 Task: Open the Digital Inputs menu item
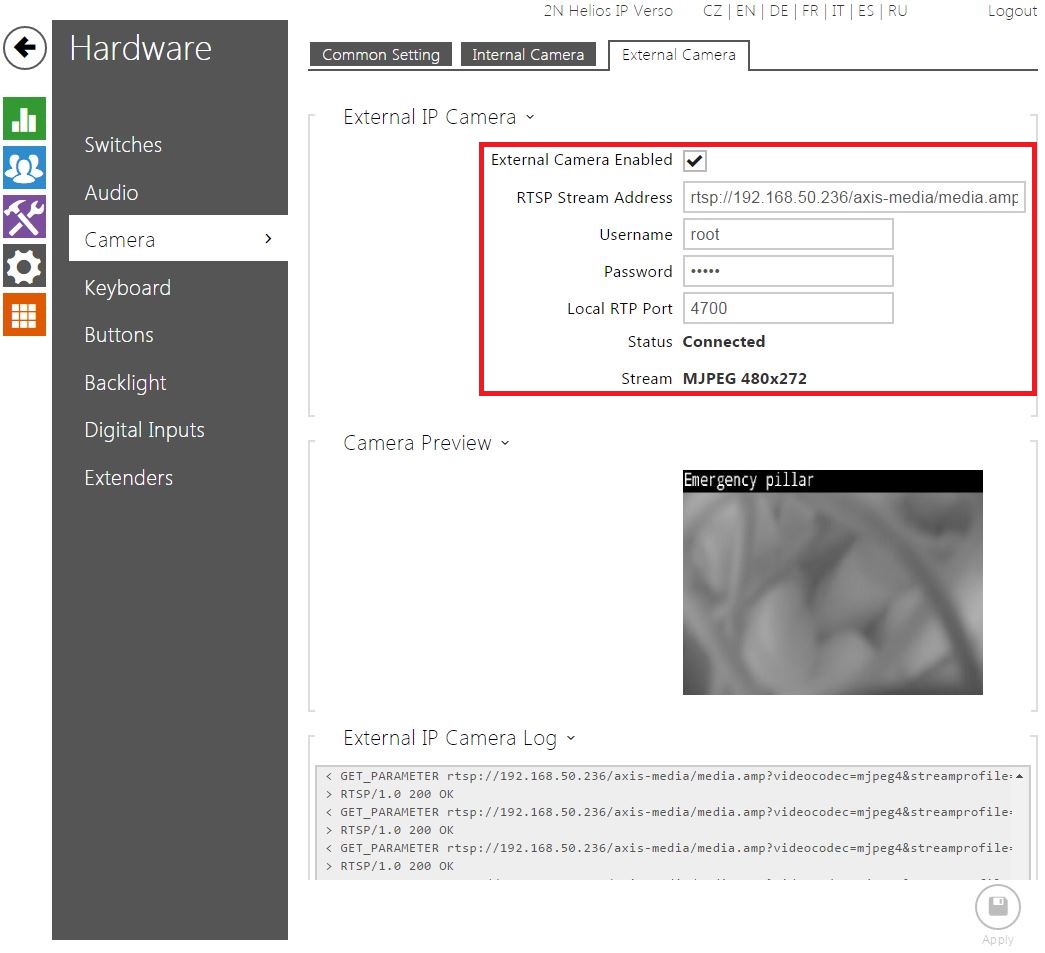click(144, 430)
